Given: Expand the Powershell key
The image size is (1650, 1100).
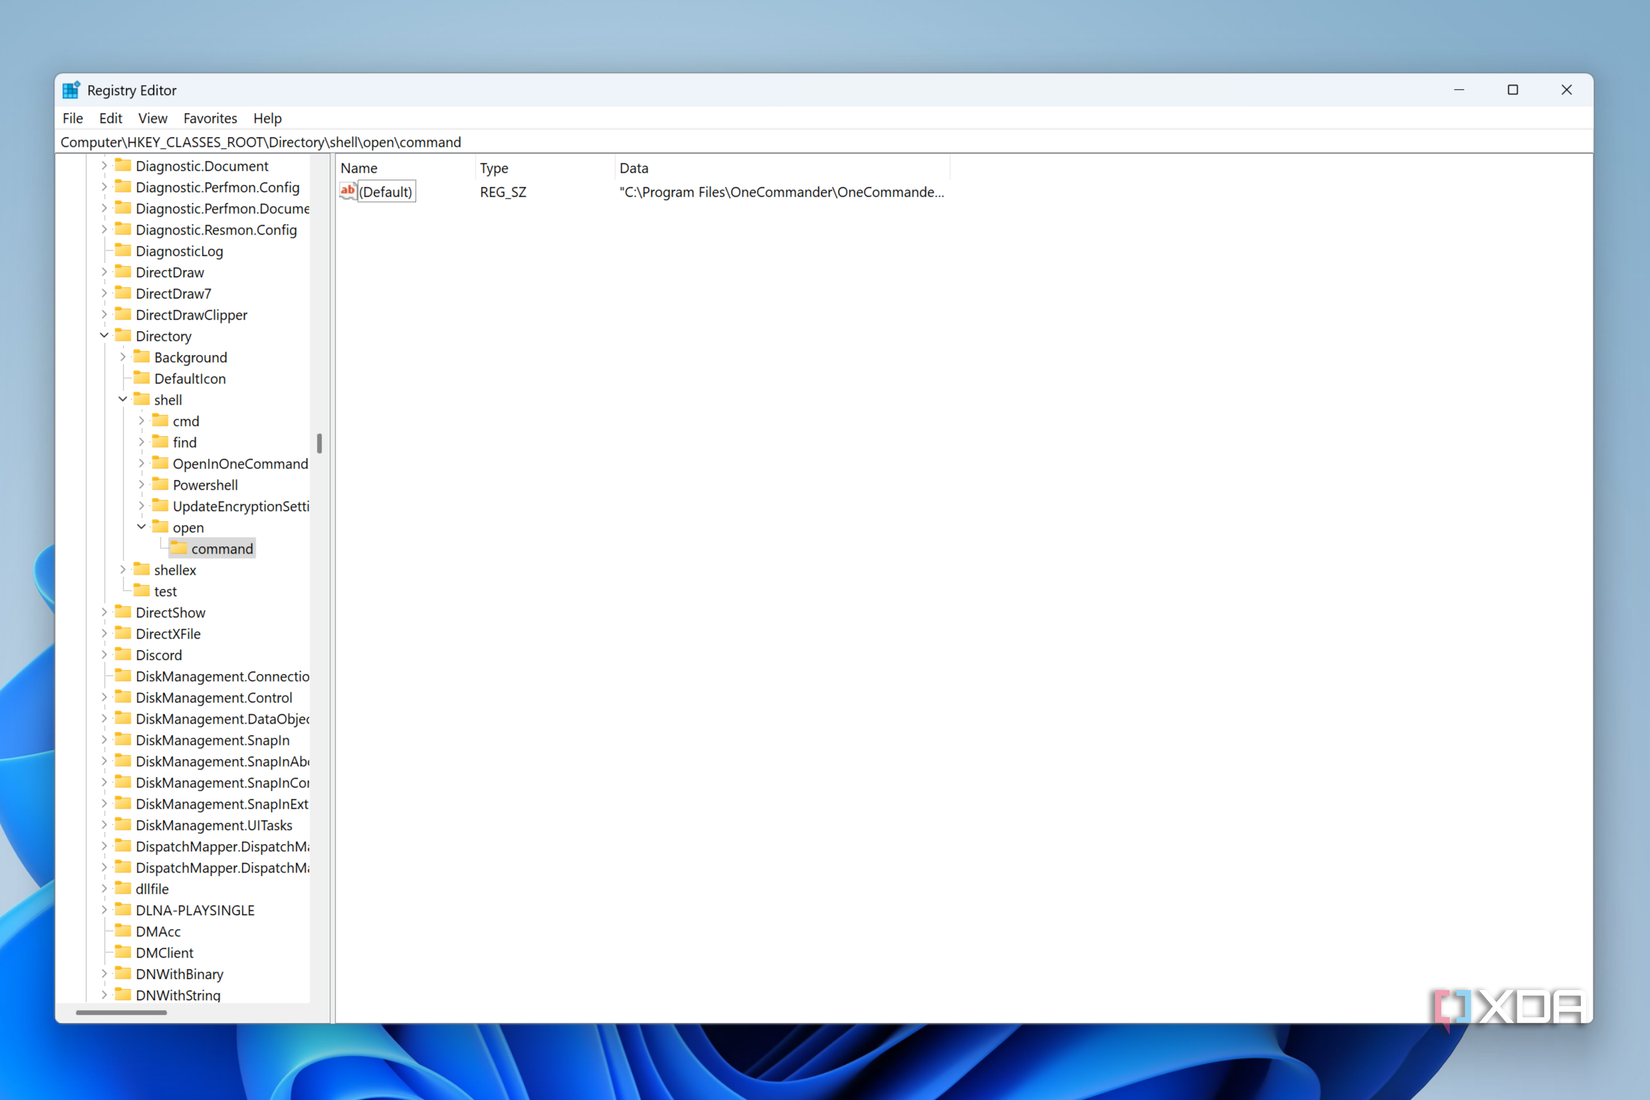Looking at the screenshot, I should [142, 484].
